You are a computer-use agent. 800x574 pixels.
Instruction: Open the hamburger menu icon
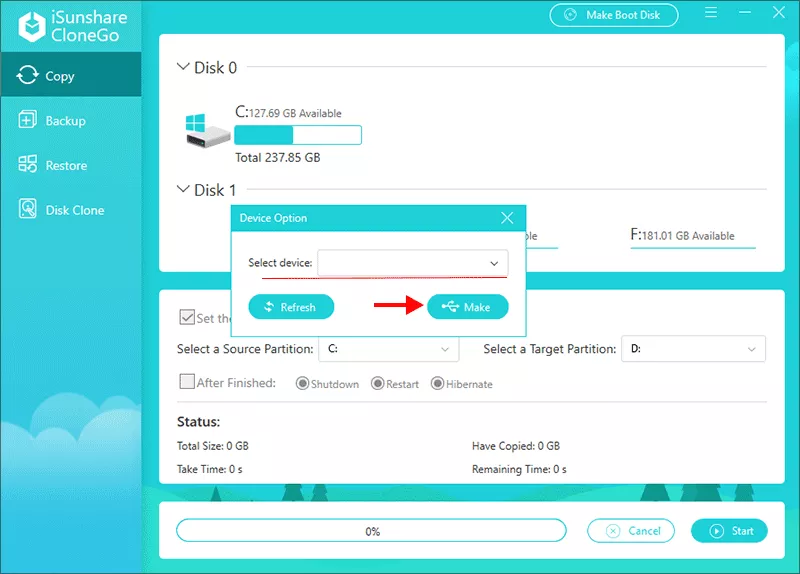711,13
